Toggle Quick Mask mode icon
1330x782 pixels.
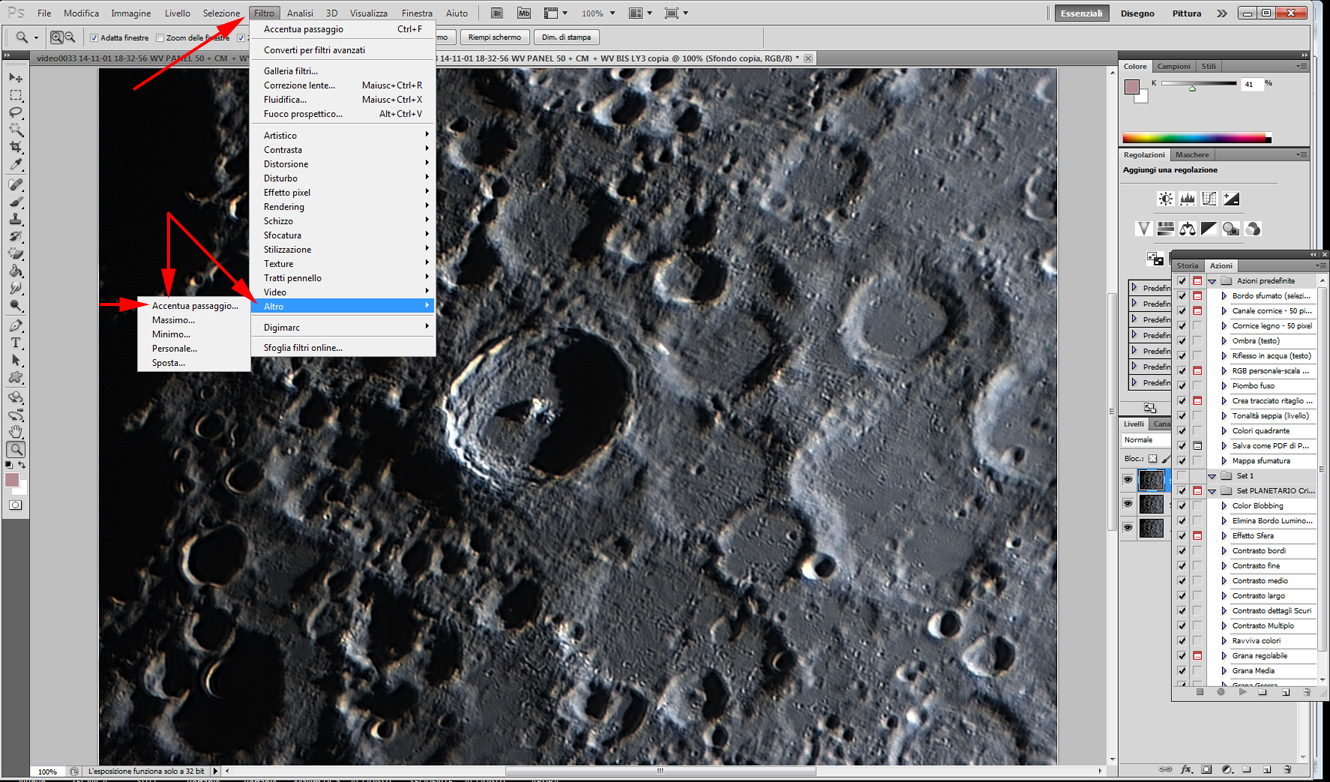[x=16, y=506]
